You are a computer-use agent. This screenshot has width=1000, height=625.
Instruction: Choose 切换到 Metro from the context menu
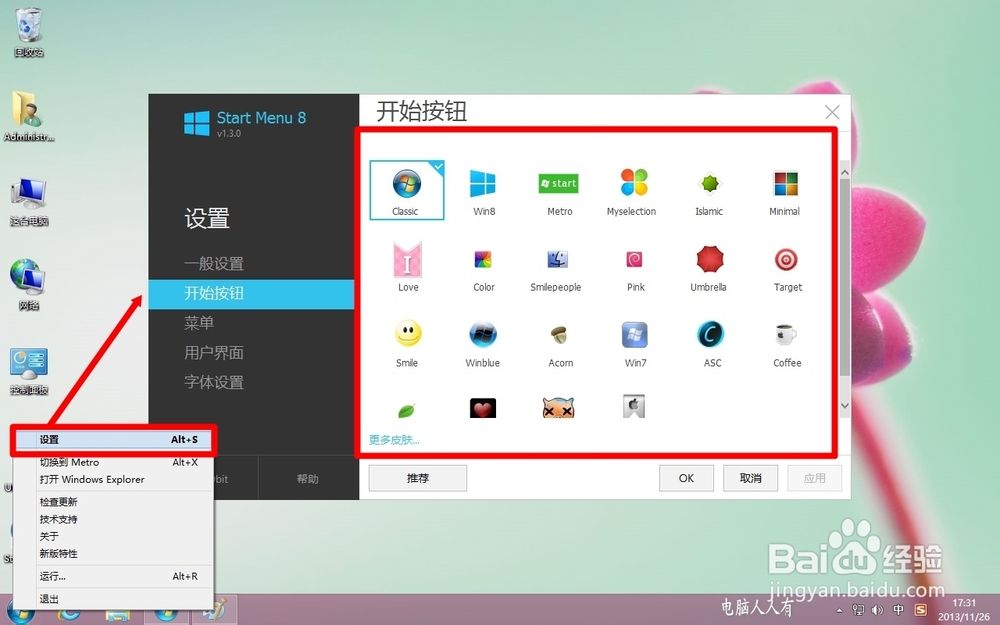pos(114,462)
